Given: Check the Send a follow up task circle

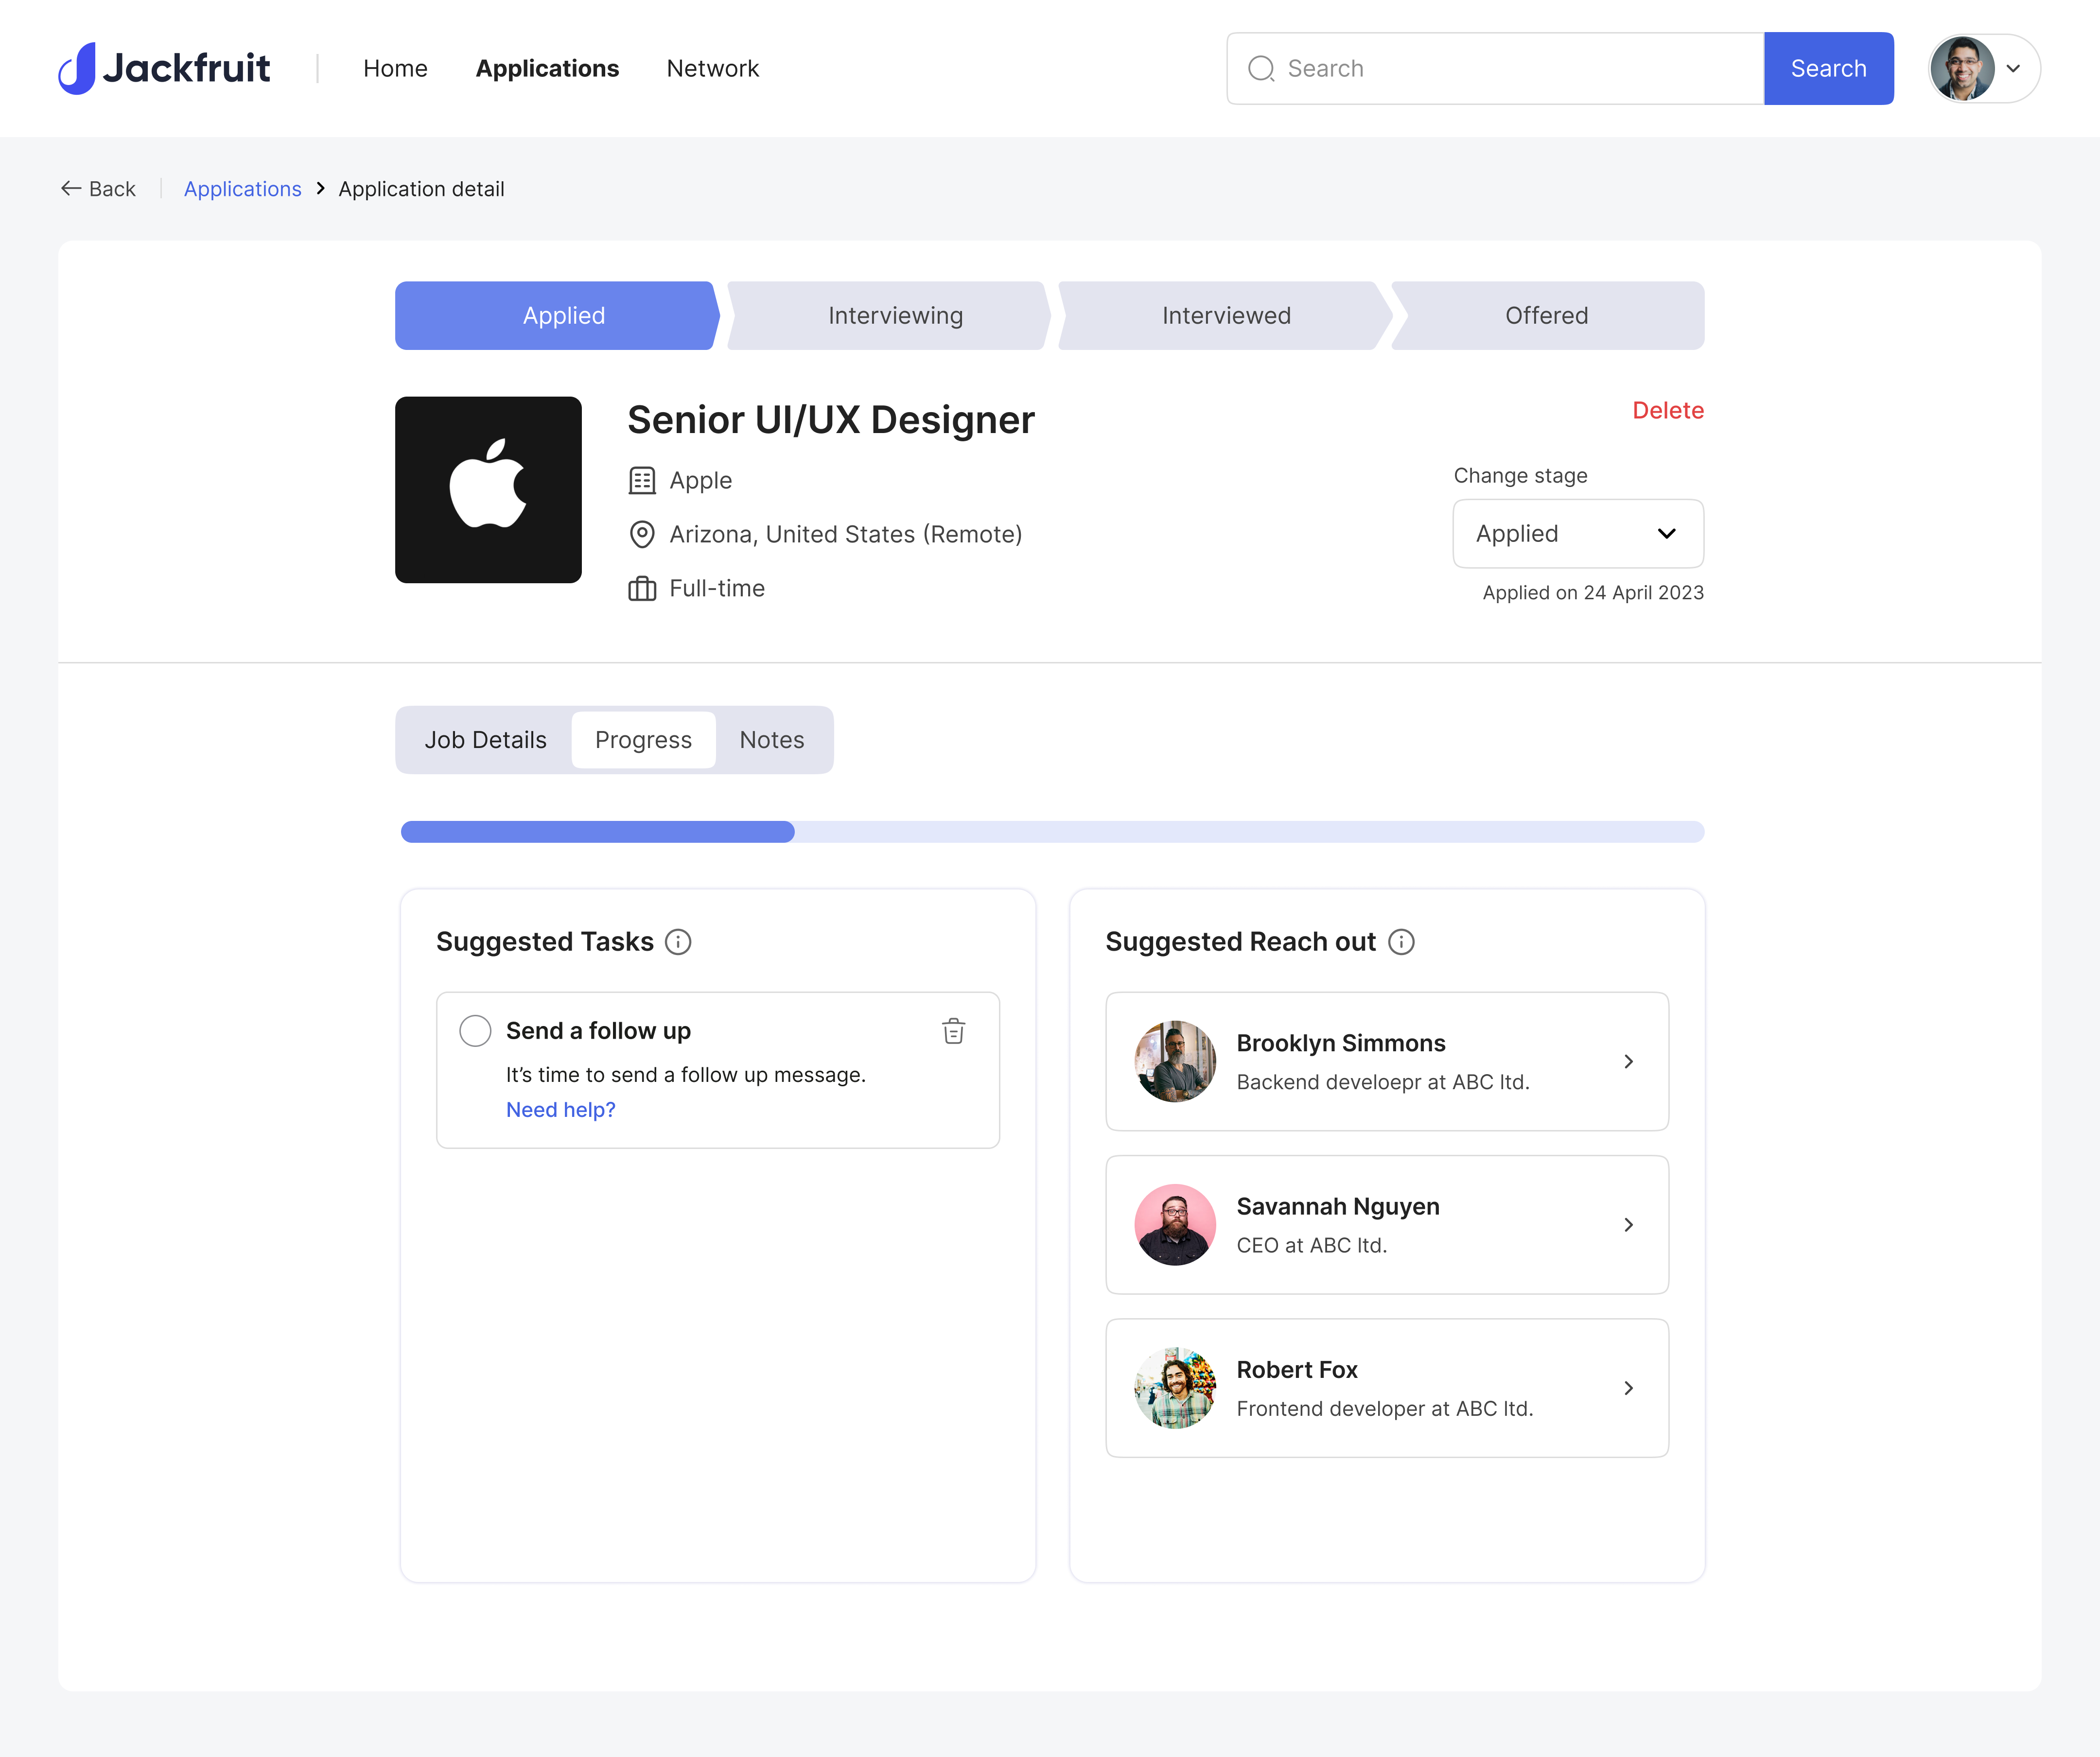Looking at the screenshot, I should tap(475, 1030).
